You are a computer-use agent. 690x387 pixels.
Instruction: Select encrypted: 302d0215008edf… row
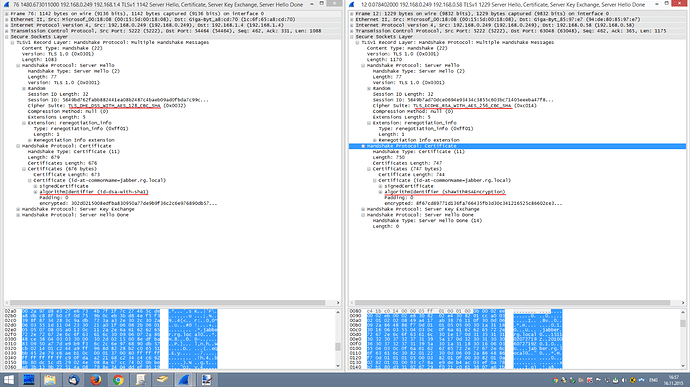point(128,203)
